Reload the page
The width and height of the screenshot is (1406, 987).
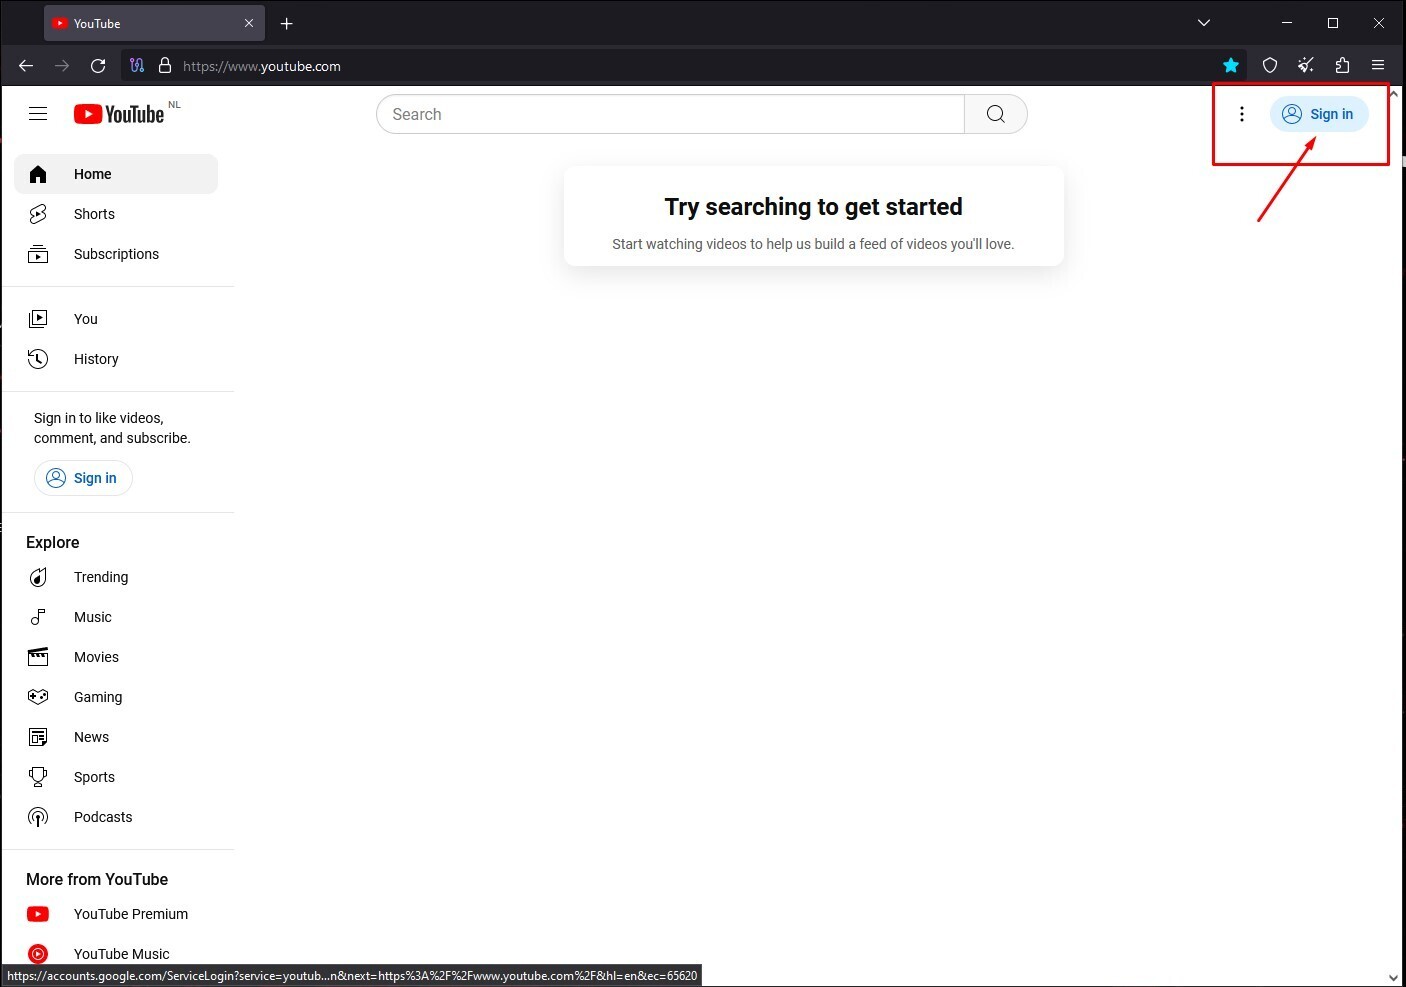pyautogui.click(x=98, y=66)
